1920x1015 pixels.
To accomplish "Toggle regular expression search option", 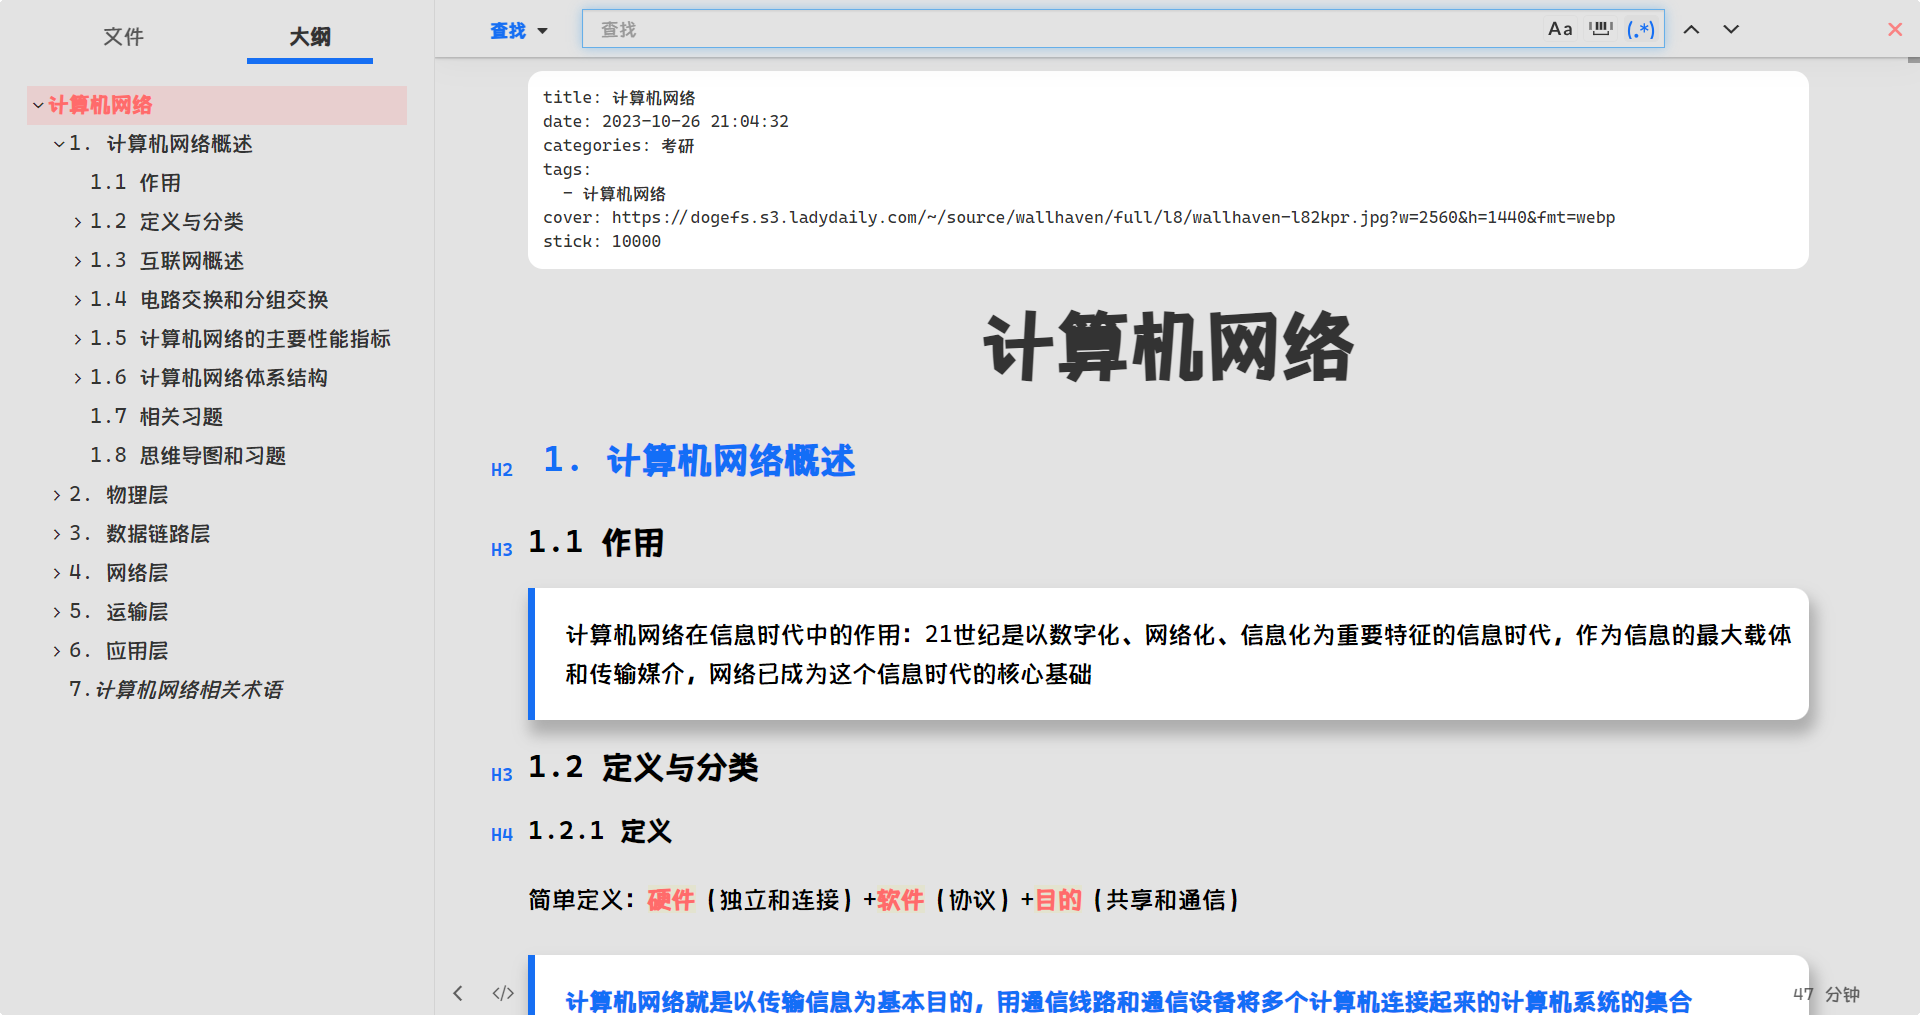I will pos(1641,29).
